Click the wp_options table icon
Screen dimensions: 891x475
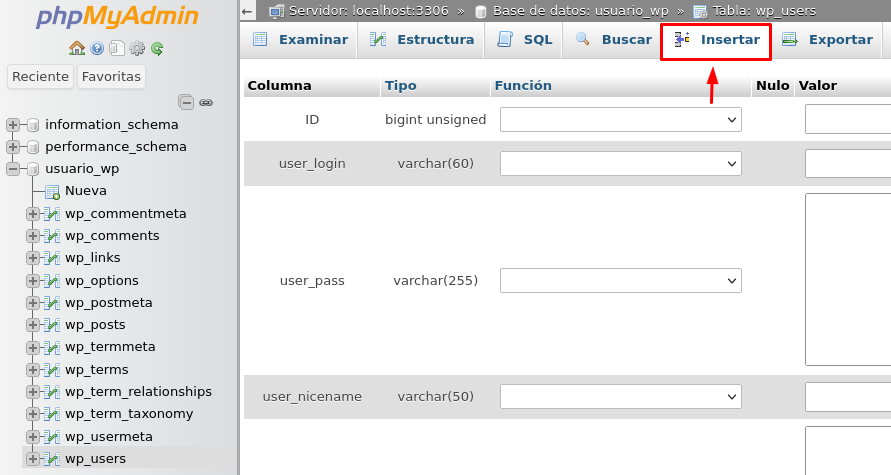pos(52,281)
